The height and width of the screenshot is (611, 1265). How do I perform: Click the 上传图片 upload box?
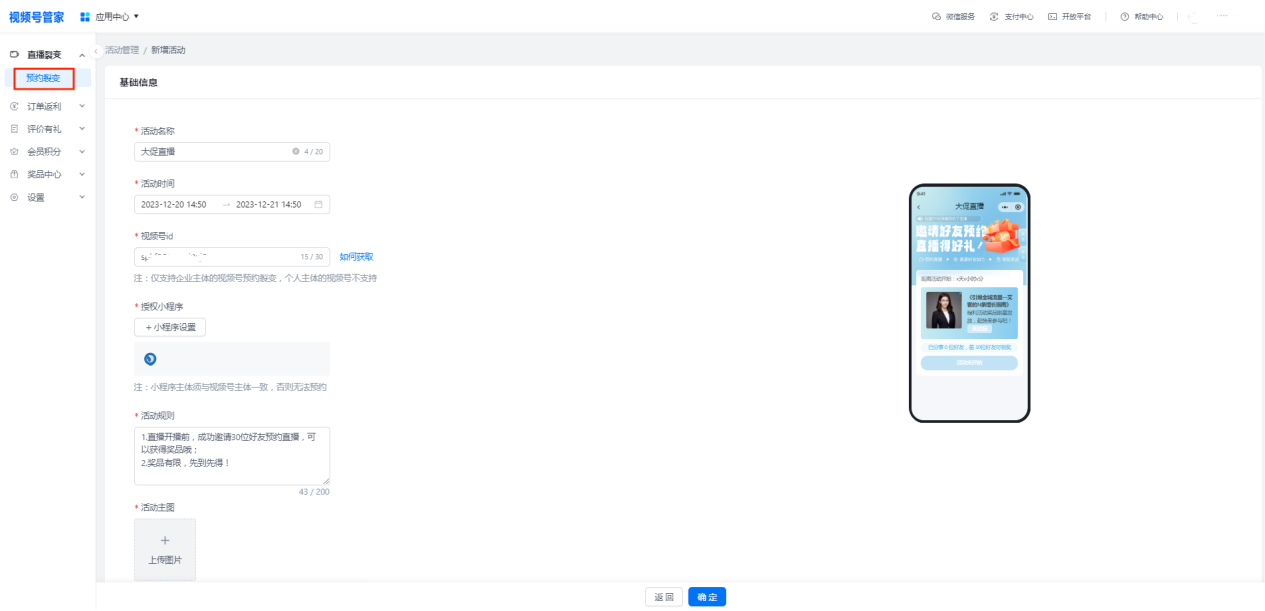(165, 549)
